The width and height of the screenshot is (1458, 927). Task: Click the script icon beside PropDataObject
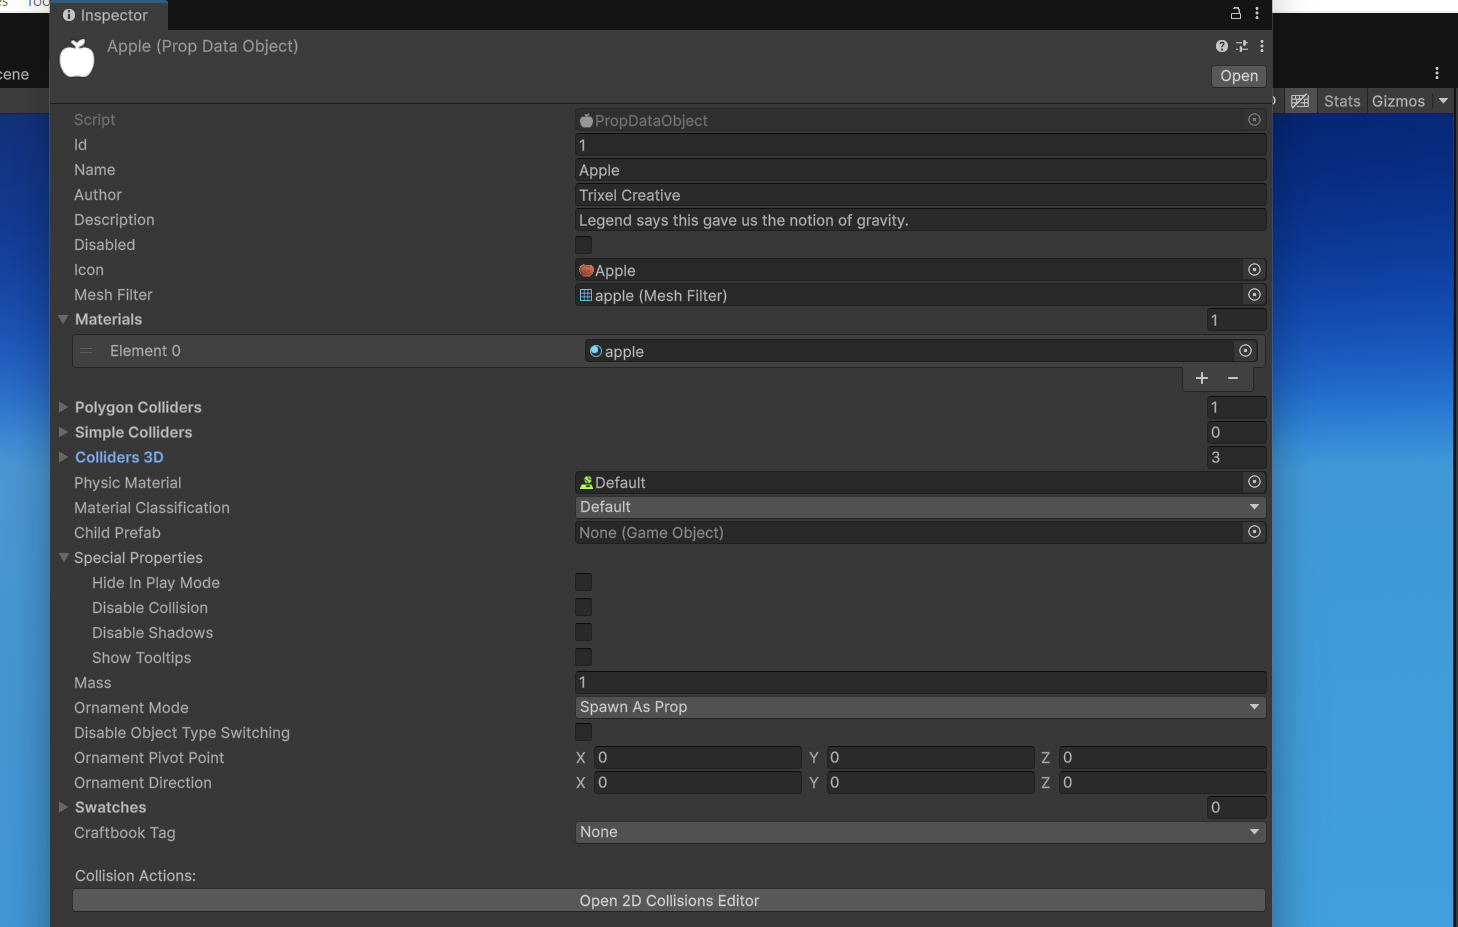(x=586, y=120)
